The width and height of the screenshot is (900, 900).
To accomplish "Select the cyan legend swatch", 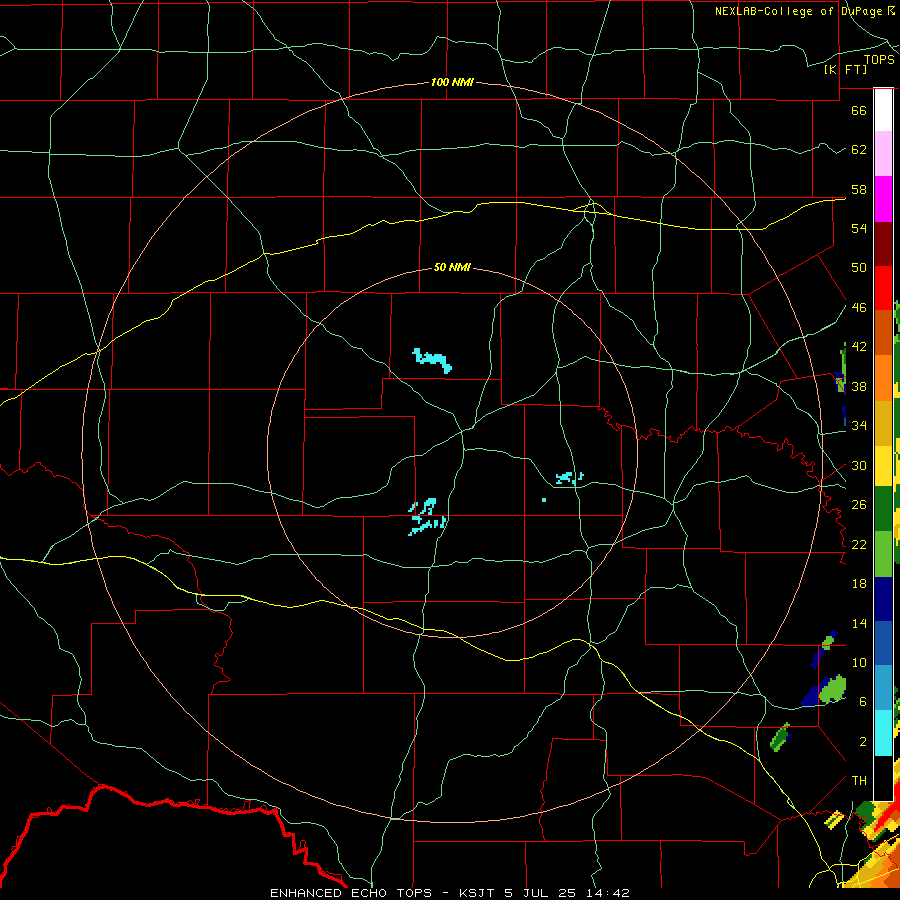I will click(883, 733).
